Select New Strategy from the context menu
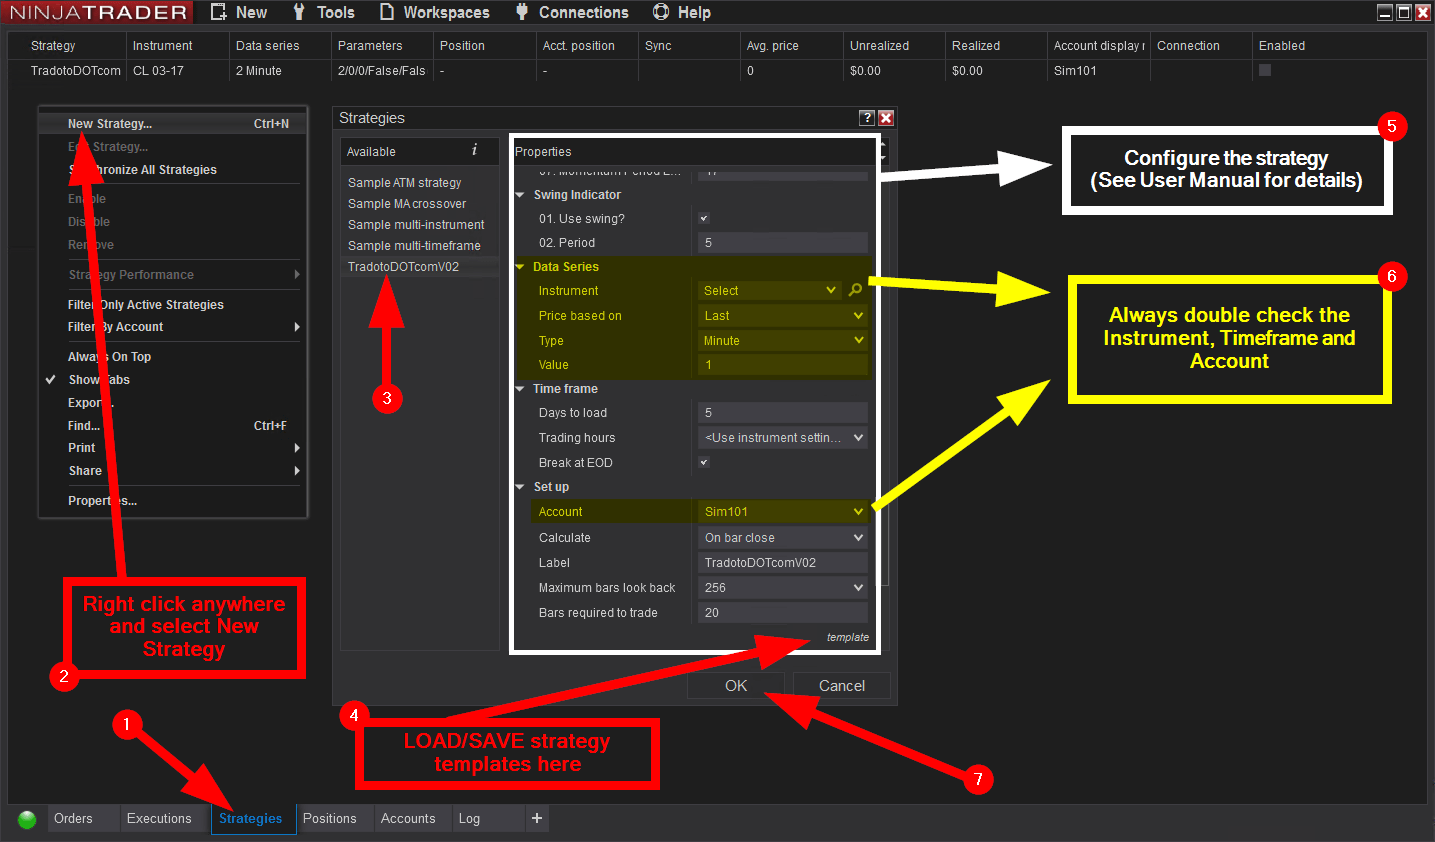The image size is (1435, 842). coord(110,124)
